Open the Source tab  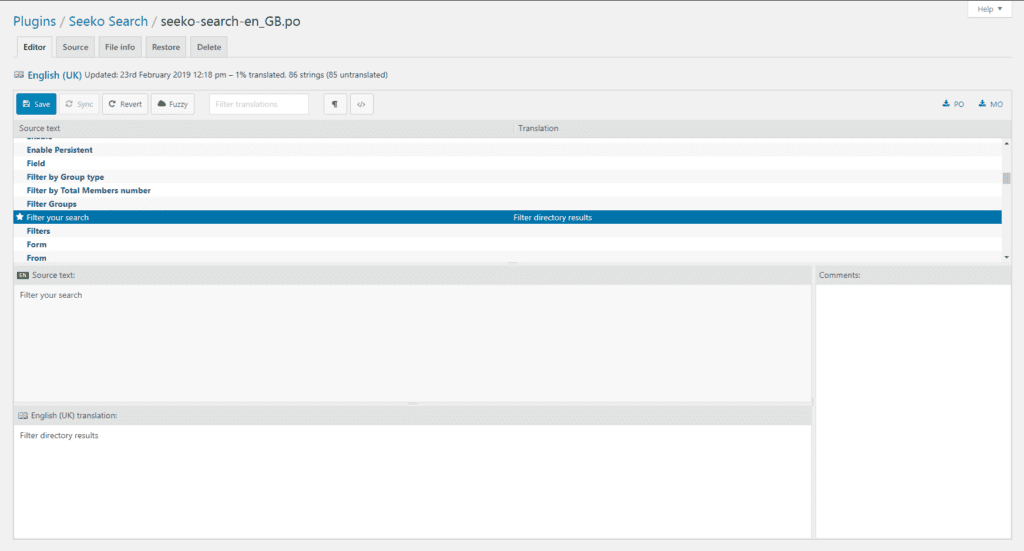(75, 47)
